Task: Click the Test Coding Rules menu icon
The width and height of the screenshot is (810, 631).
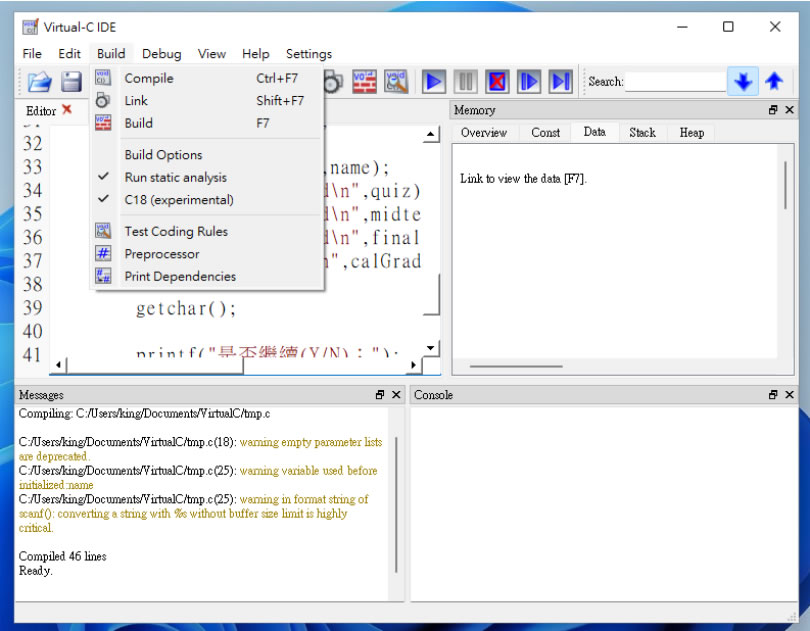Action: click(103, 231)
